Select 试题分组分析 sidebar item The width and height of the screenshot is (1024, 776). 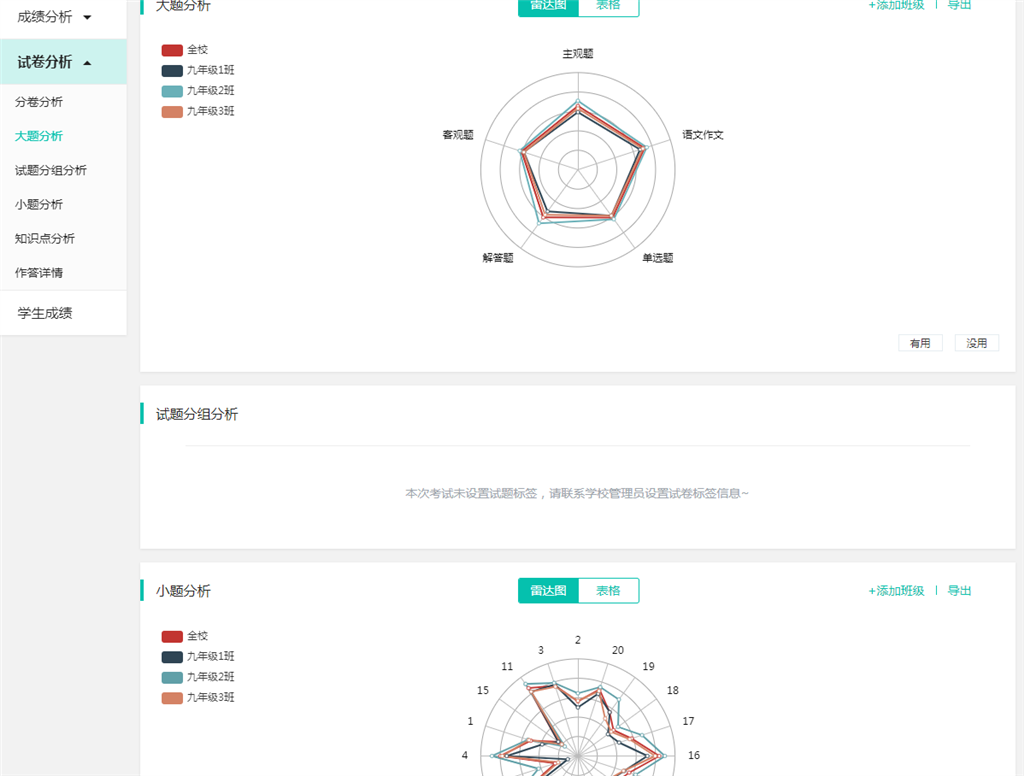pyautogui.click(x=50, y=170)
